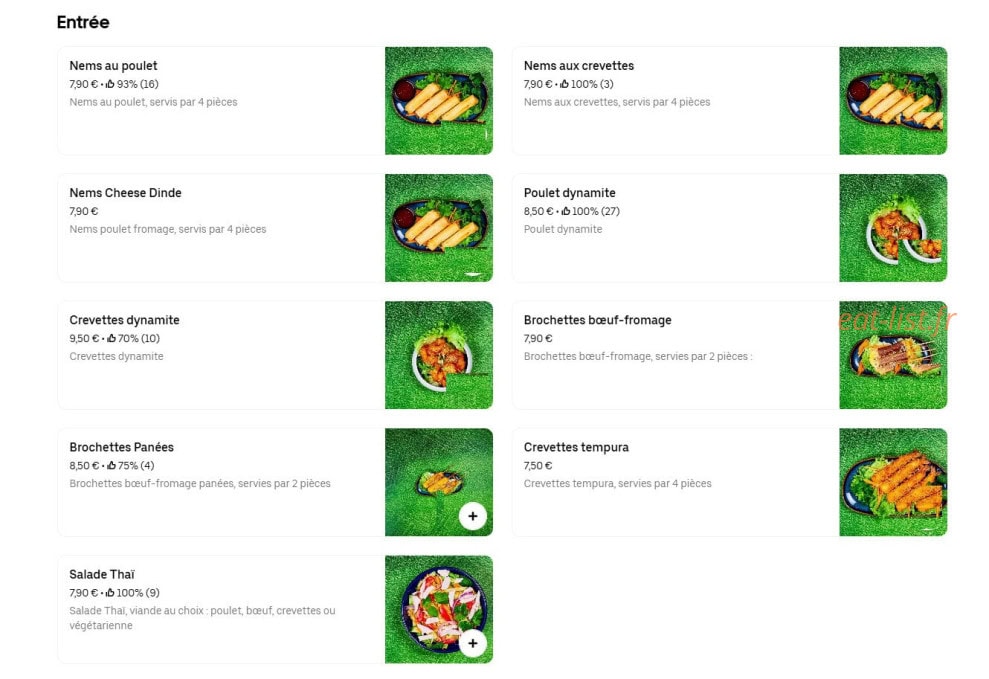Screen dimensions: 989x679
Task: Click the thumbs-up icon next to Poulet dynamite
Action: 566,211
